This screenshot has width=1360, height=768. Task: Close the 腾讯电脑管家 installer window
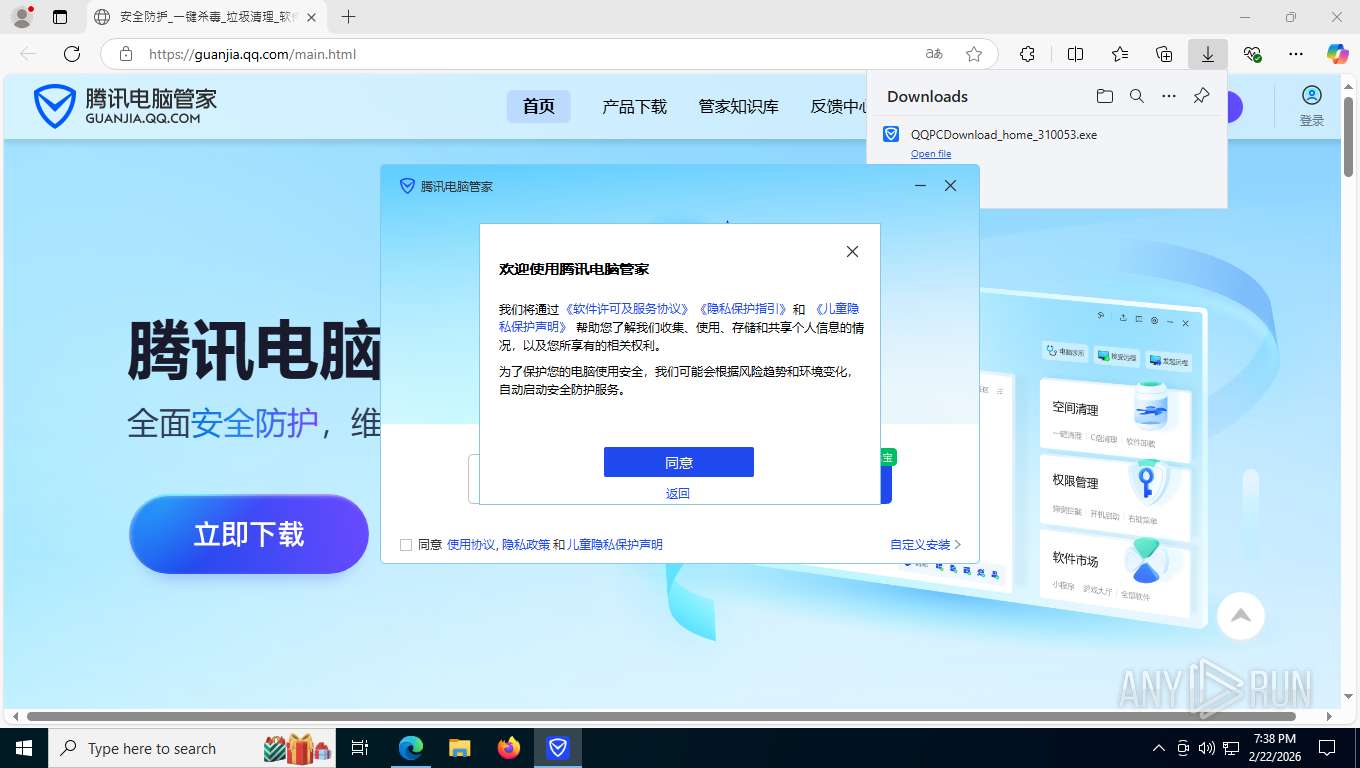950,186
